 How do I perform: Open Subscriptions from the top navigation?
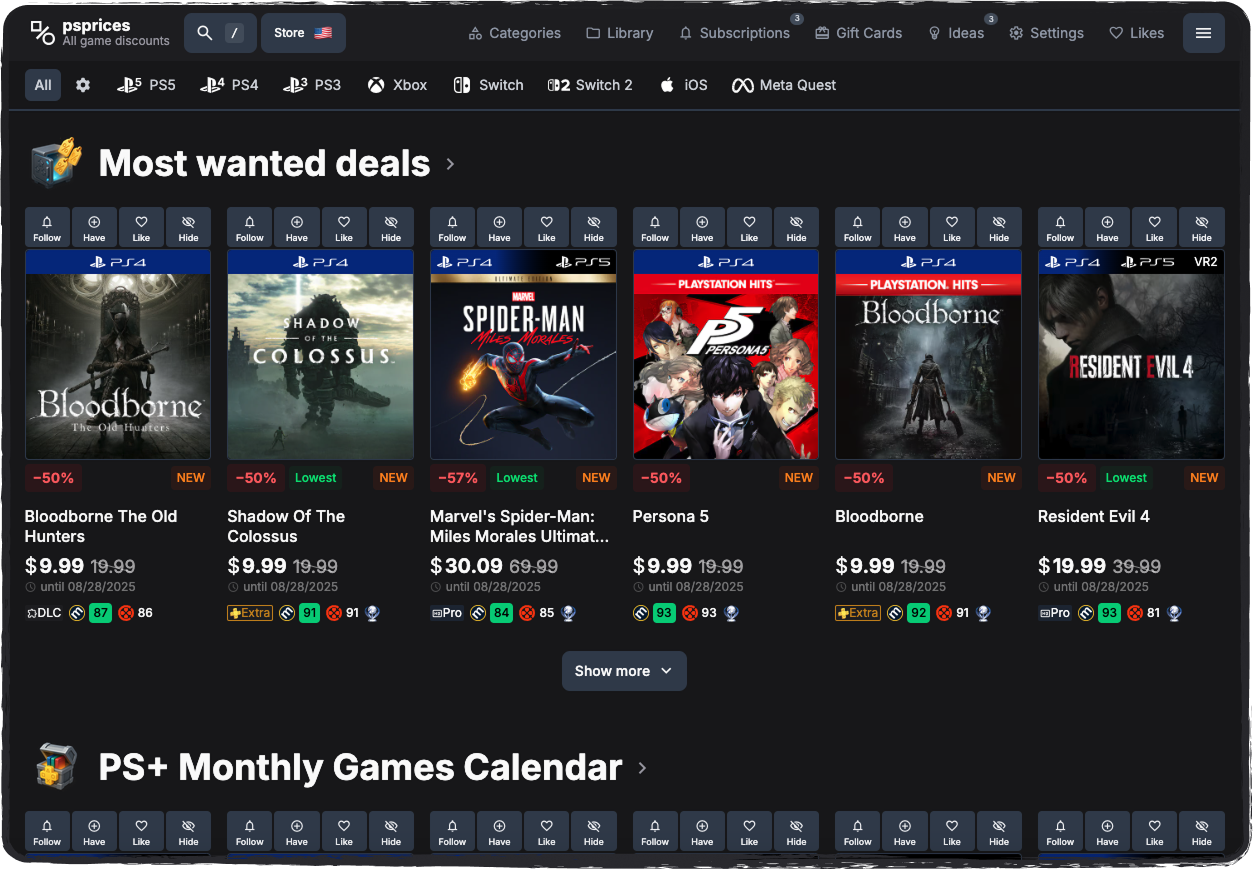click(734, 33)
